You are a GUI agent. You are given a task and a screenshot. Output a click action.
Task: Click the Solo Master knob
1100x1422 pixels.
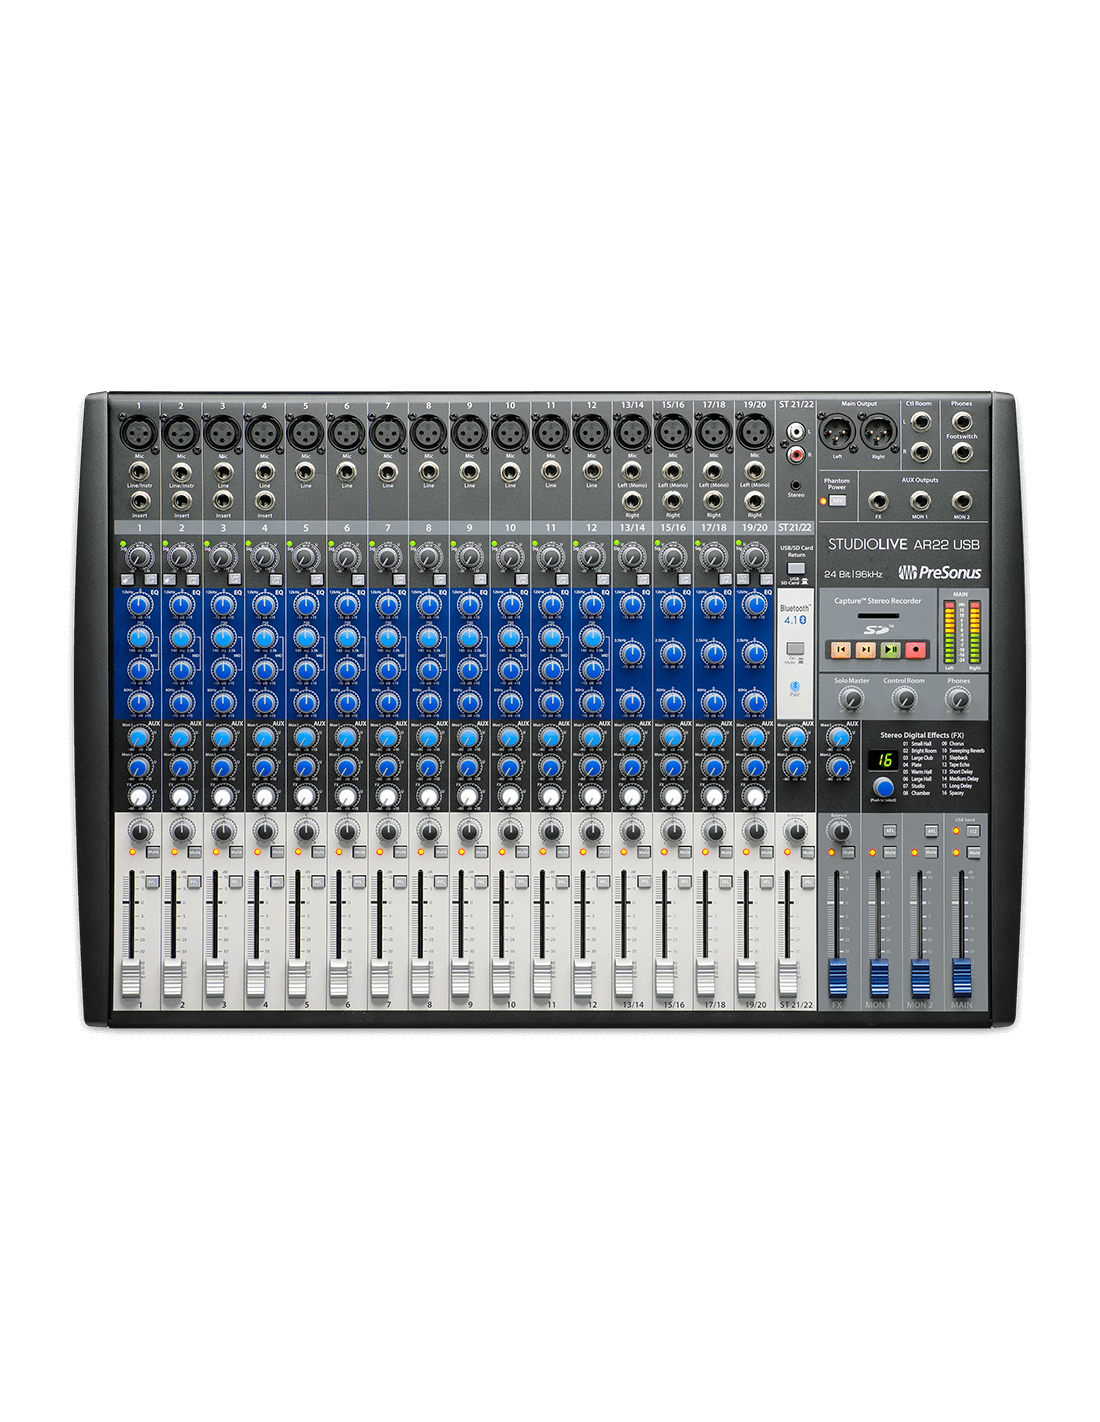point(851,699)
